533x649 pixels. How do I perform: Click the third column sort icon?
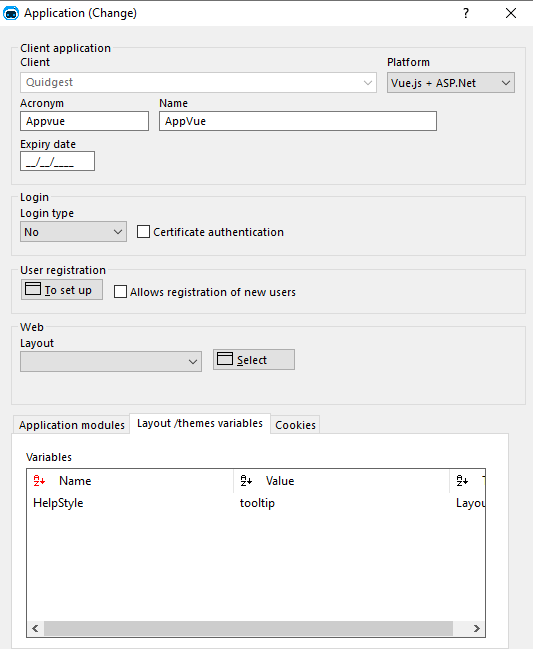462,481
